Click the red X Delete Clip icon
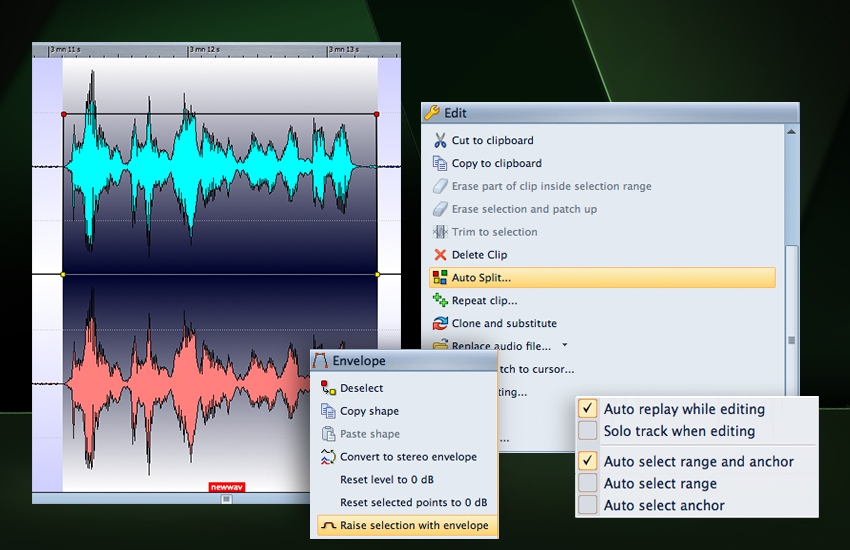Viewport: 850px width, 550px height. (440, 255)
